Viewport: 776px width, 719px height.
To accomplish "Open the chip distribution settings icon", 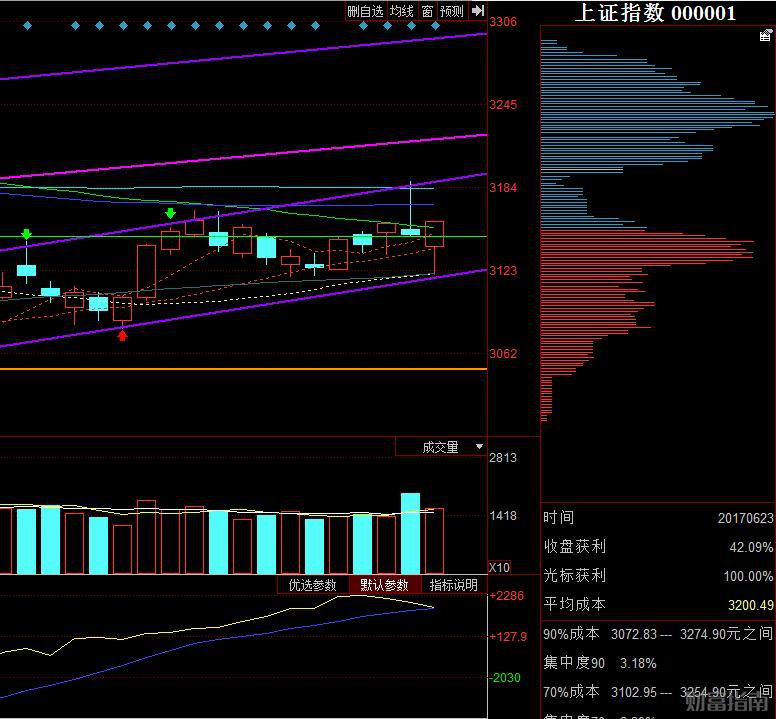I will pos(765,36).
